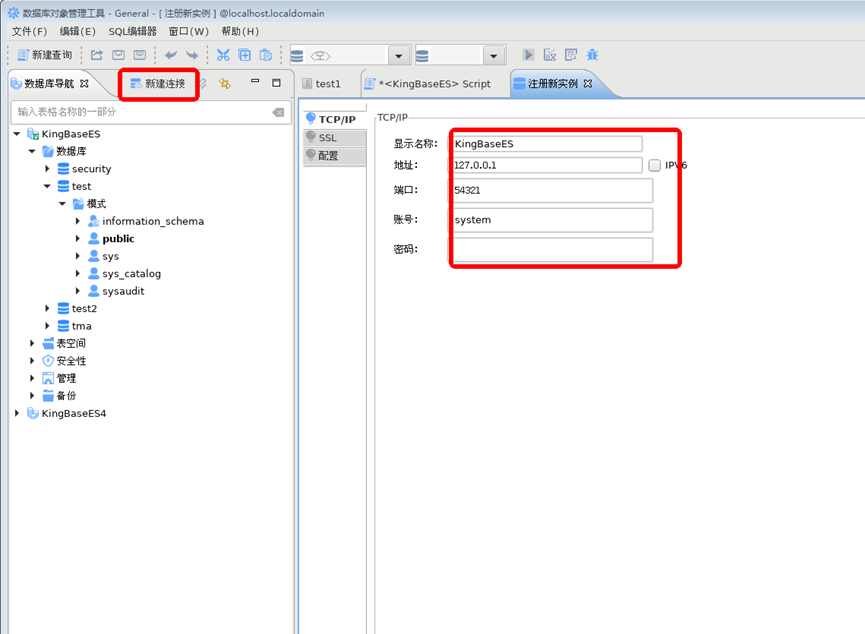Open the active connection dropdown arrow
The height and width of the screenshot is (634, 865).
coord(398,55)
